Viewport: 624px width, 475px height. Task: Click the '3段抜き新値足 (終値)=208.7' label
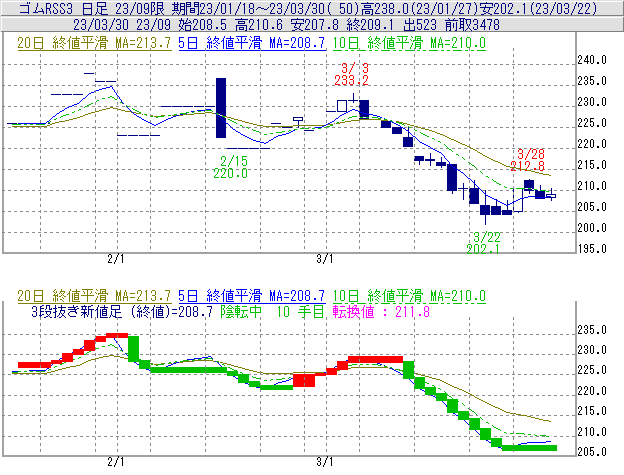[x=122, y=311]
